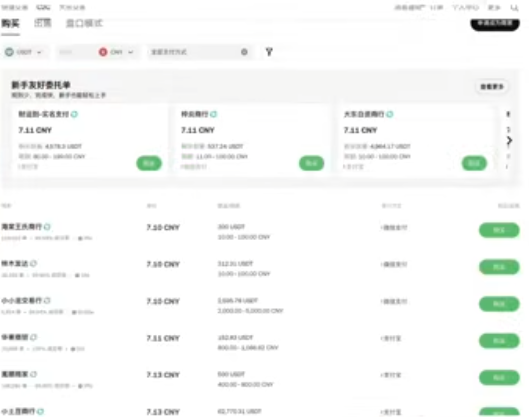
Task: Click the red CNY currency icon
Action: (103, 52)
